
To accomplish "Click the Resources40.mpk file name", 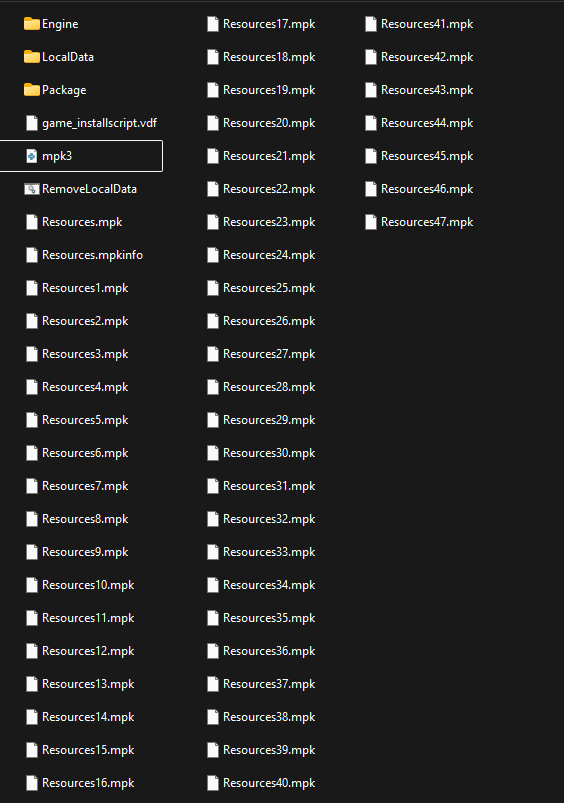I will point(269,783).
